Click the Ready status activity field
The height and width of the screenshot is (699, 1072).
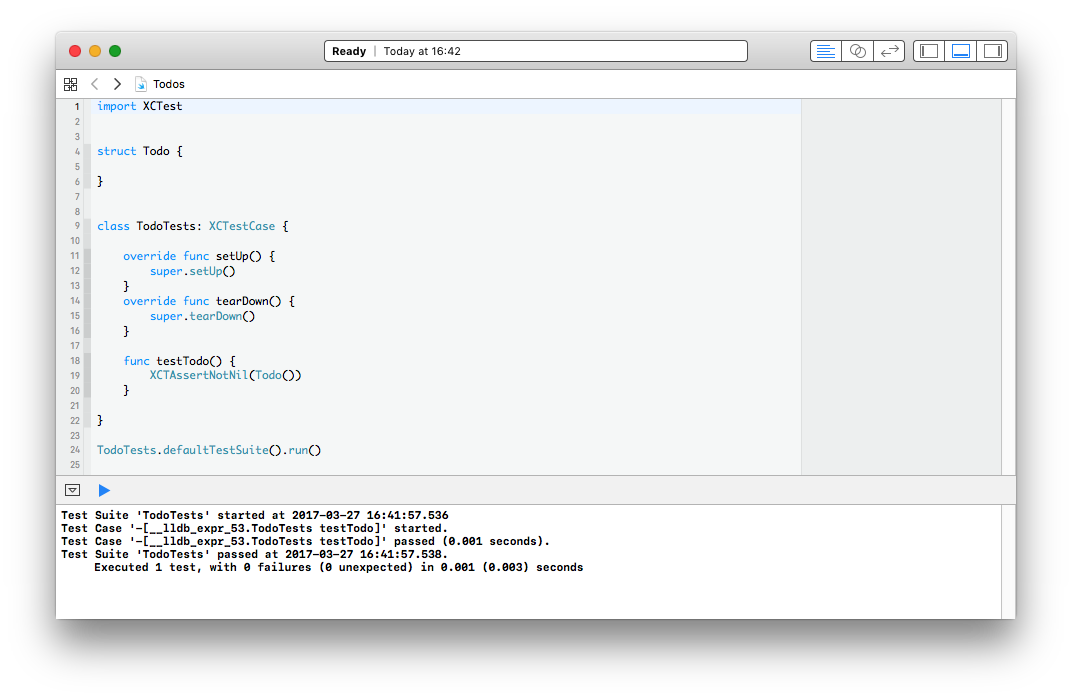pyautogui.click(x=535, y=51)
